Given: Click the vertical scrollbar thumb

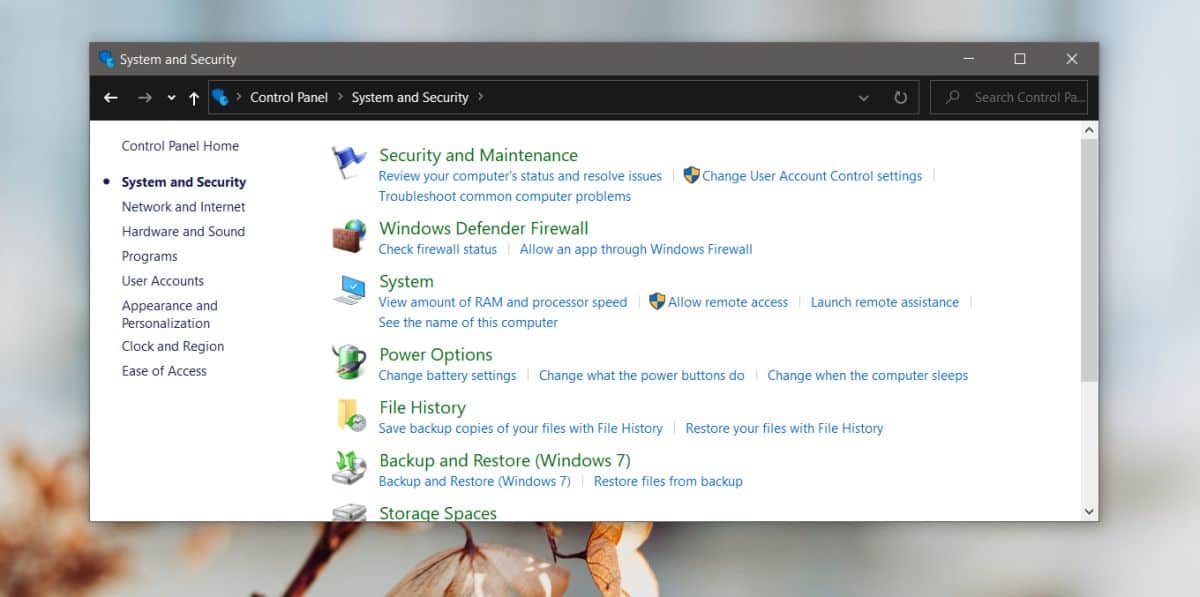Looking at the screenshot, I should click(x=1090, y=259).
